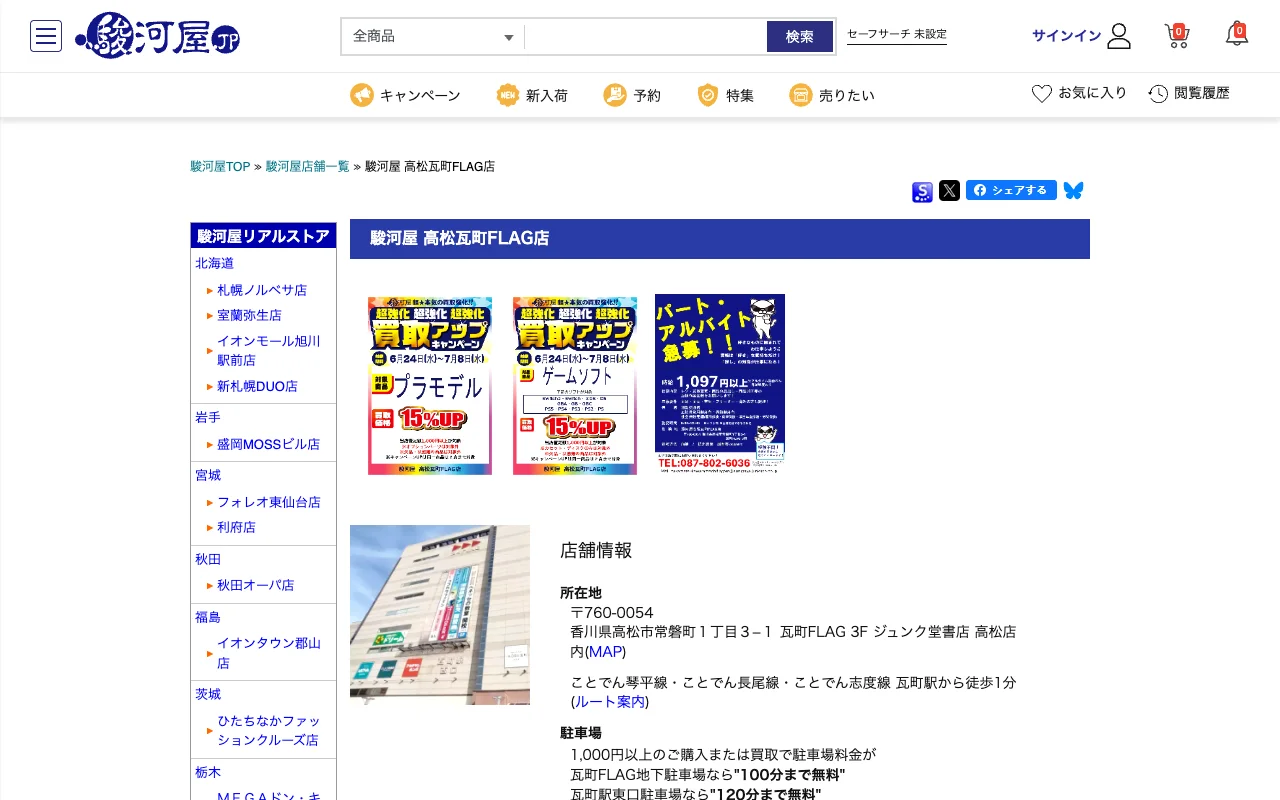Viewport: 1280px width, 800px height.
Task: Go to 駿河屋店舗一覧 breadcrumb
Action: [x=307, y=166]
